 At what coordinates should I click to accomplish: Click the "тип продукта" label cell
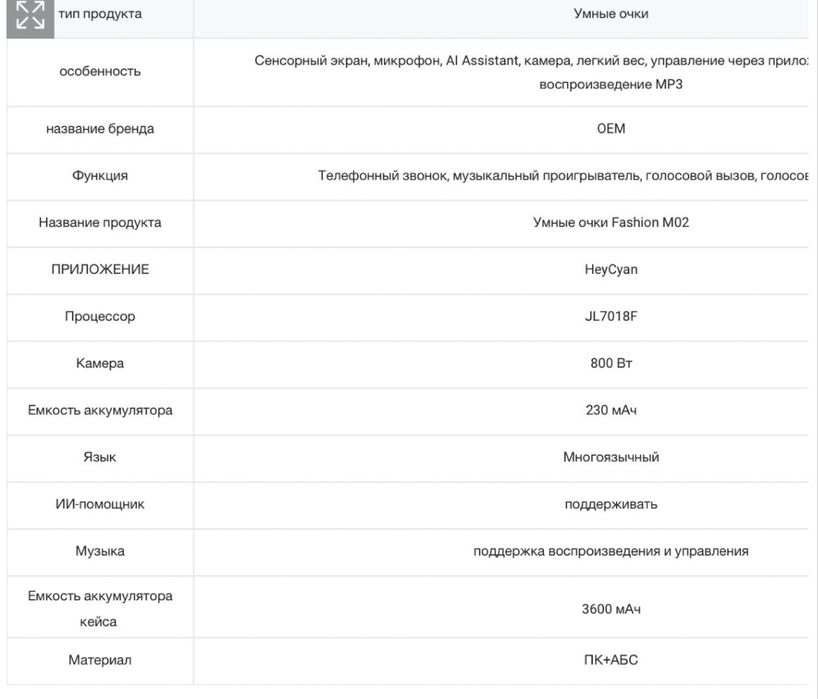[x=100, y=14]
